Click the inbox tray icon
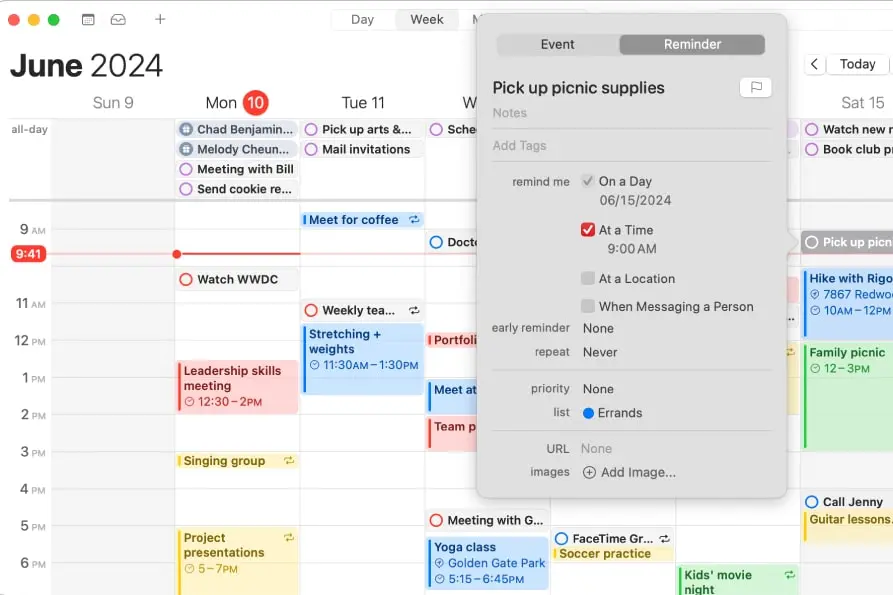This screenshot has height=595, width=893. pyautogui.click(x=118, y=19)
